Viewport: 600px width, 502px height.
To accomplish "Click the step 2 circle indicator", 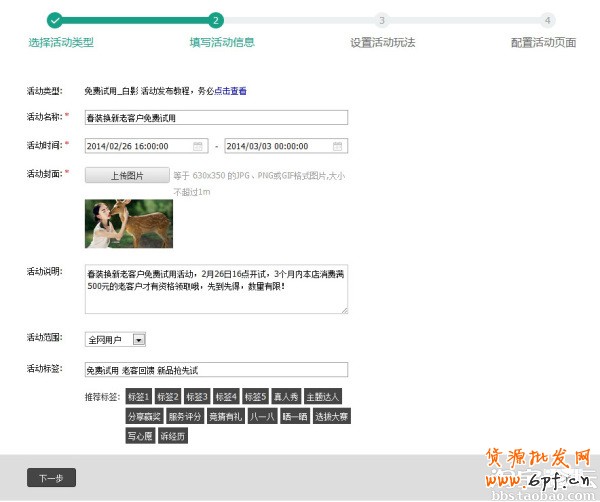I will pos(216,19).
